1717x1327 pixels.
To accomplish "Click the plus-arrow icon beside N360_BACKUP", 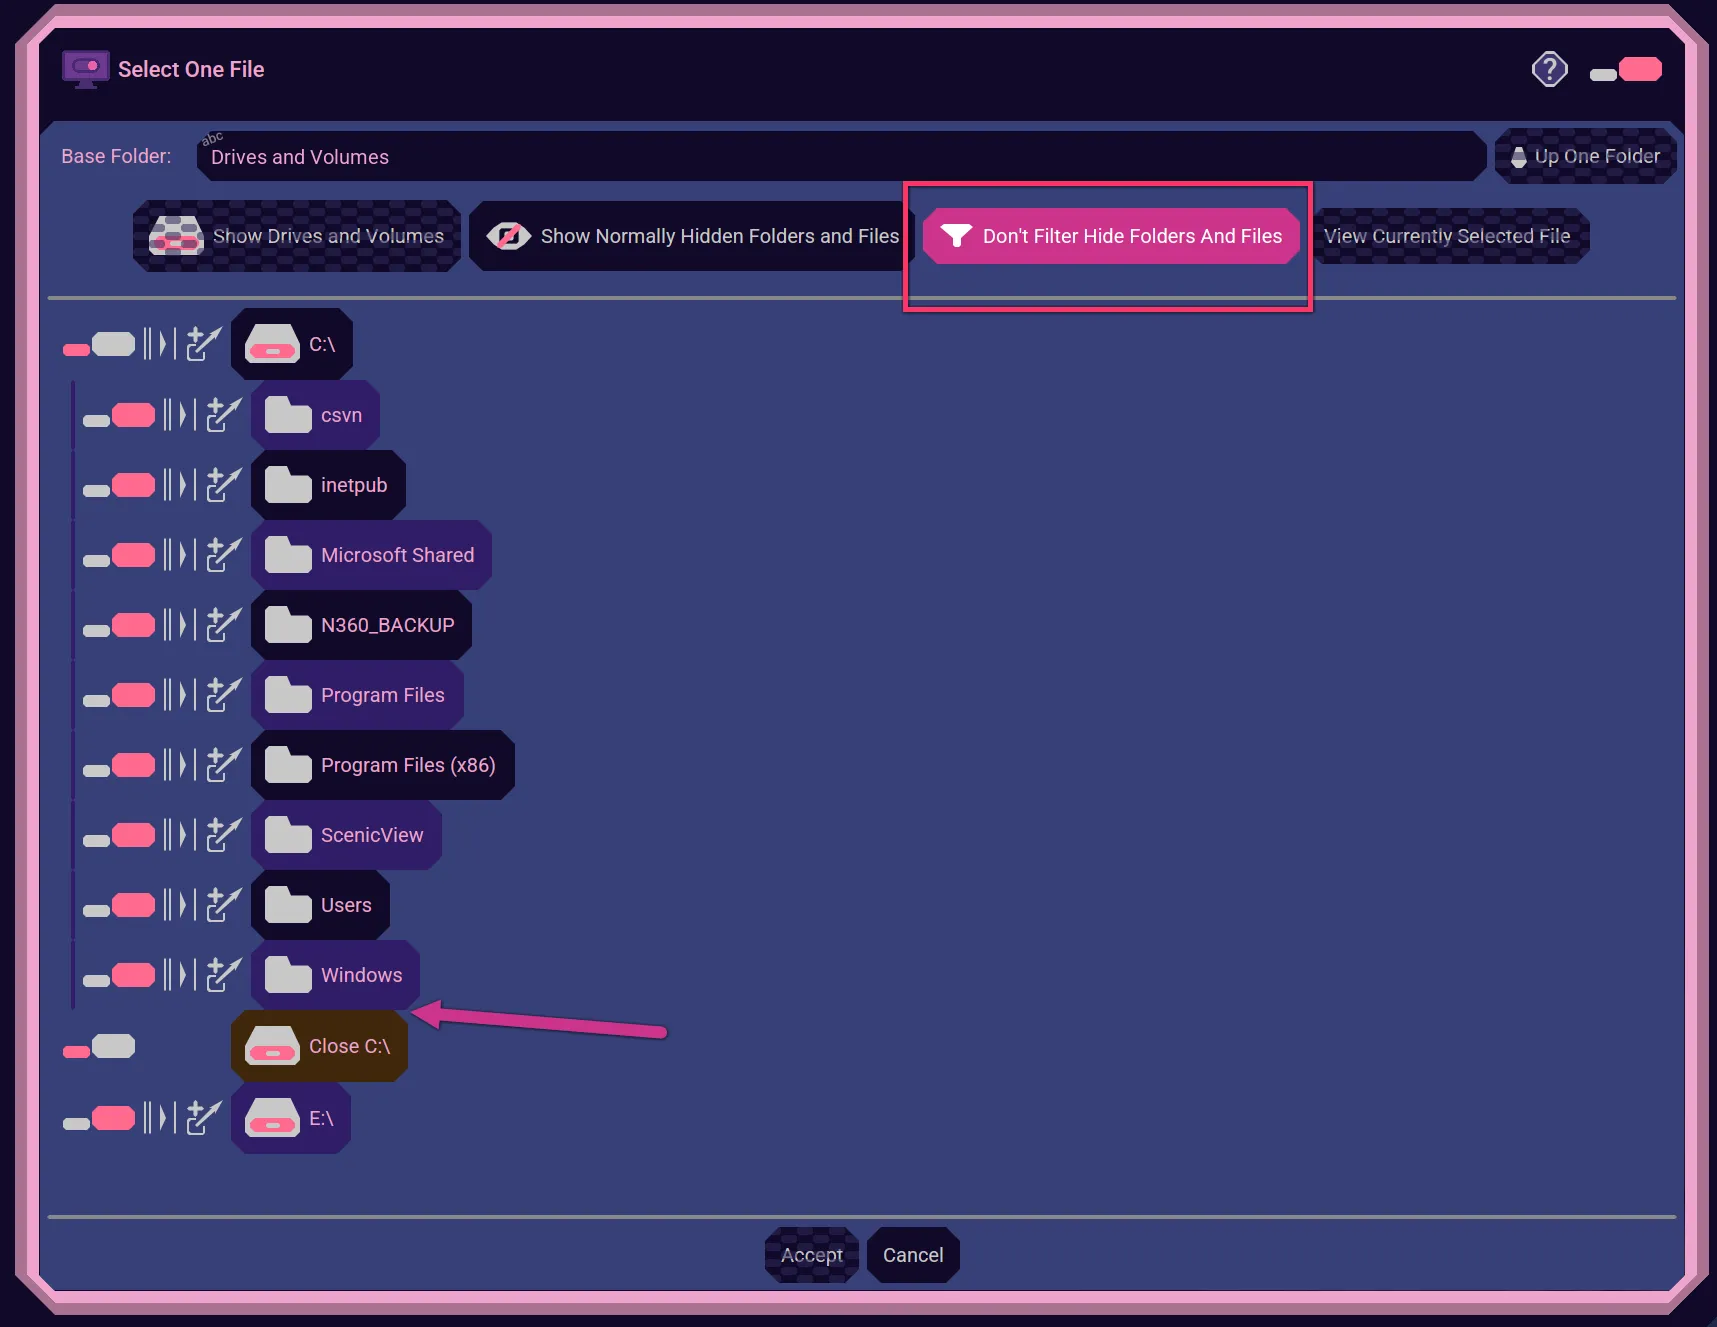I will [224, 624].
